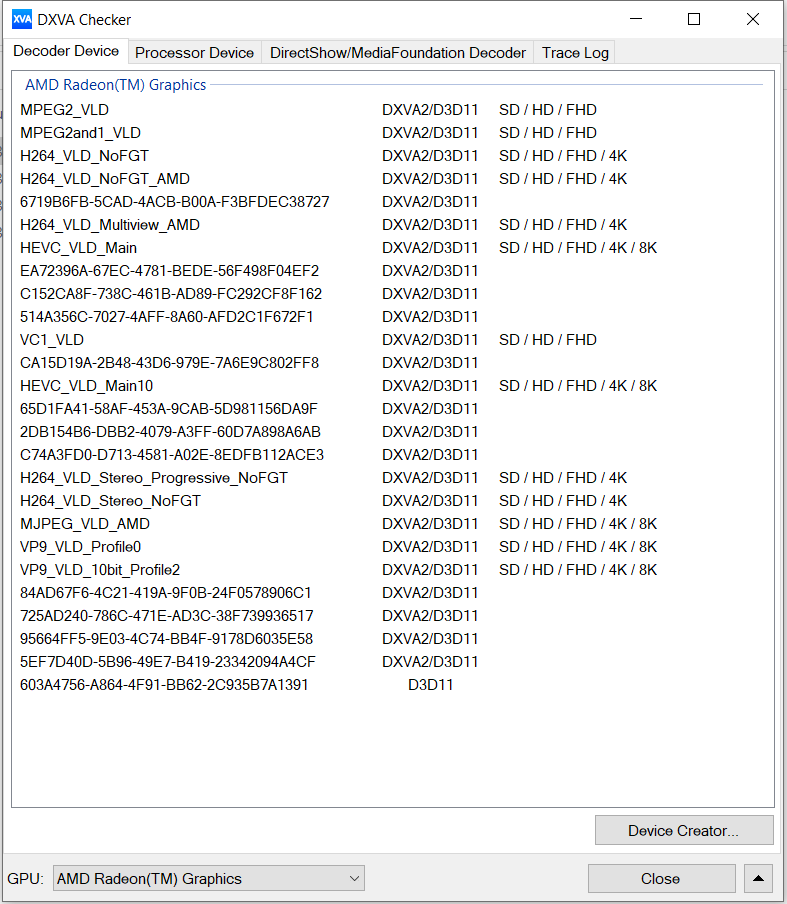
Task: Maximize the DXVA Checker window
Action: 694,19
